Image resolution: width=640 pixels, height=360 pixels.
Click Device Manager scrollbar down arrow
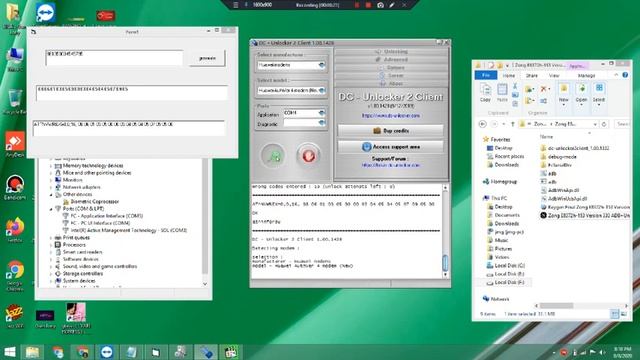[205, 284]
